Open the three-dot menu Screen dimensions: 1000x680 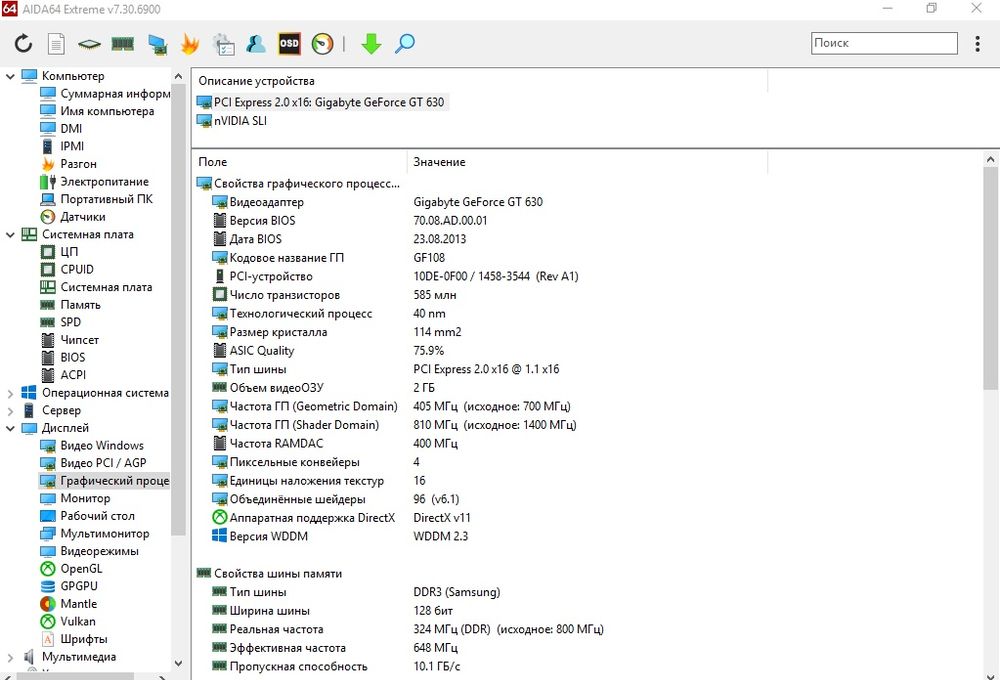977,43
